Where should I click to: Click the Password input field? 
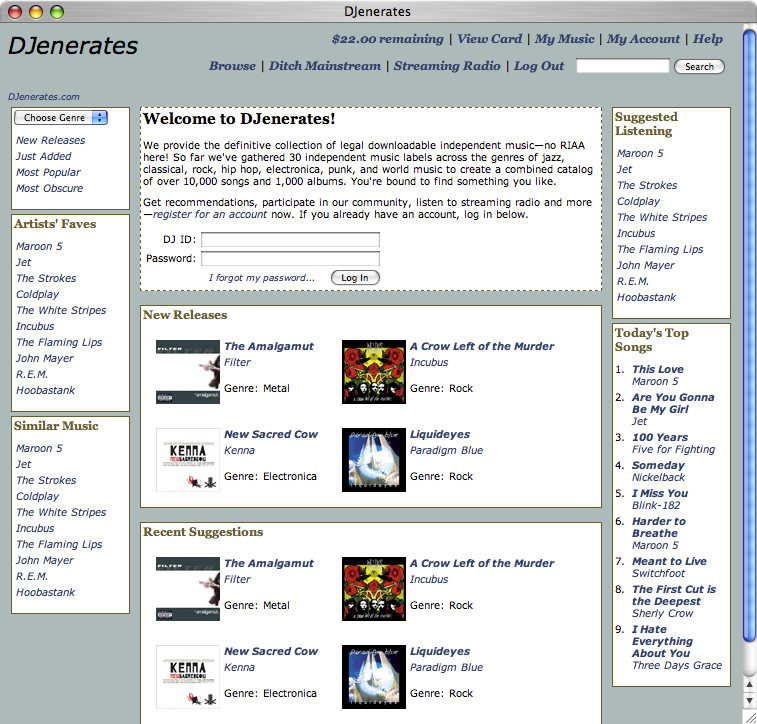tap(290, 259)
